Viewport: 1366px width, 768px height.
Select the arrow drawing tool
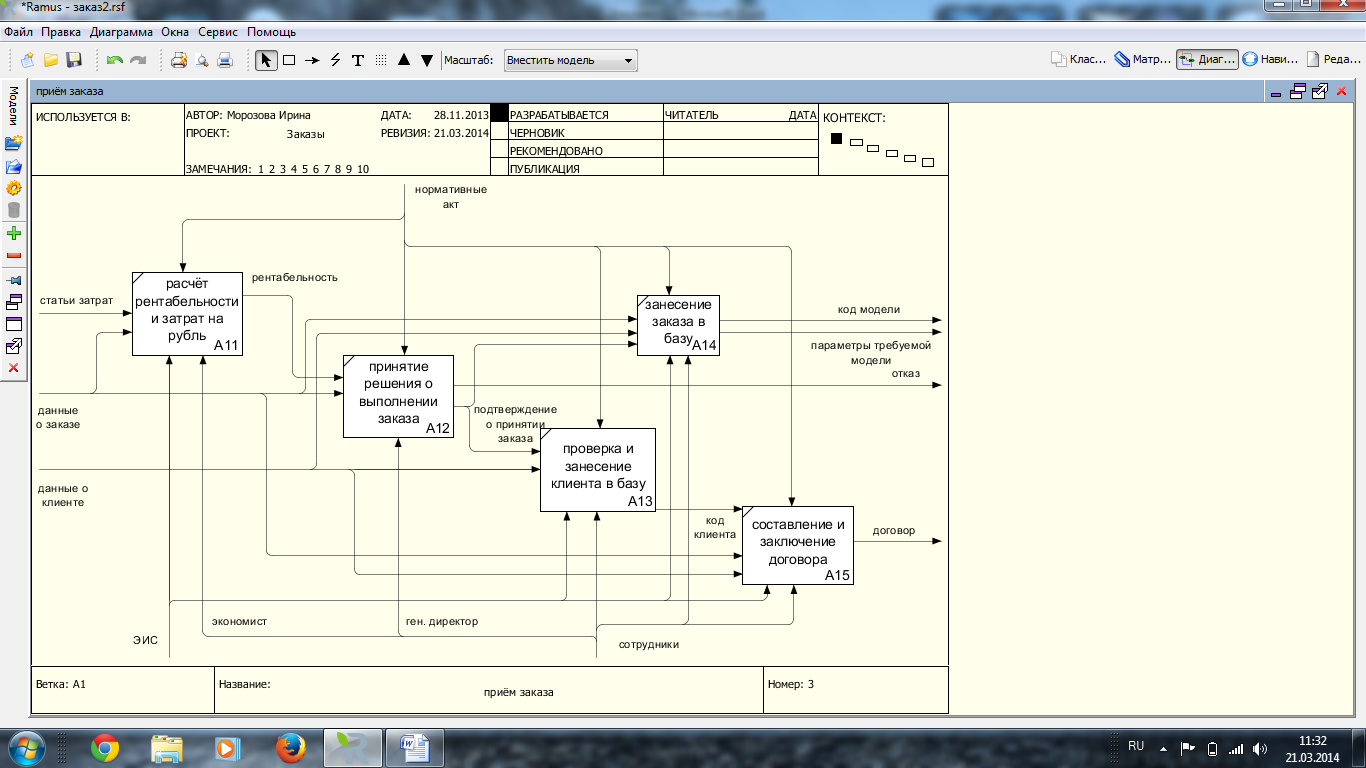312,60
